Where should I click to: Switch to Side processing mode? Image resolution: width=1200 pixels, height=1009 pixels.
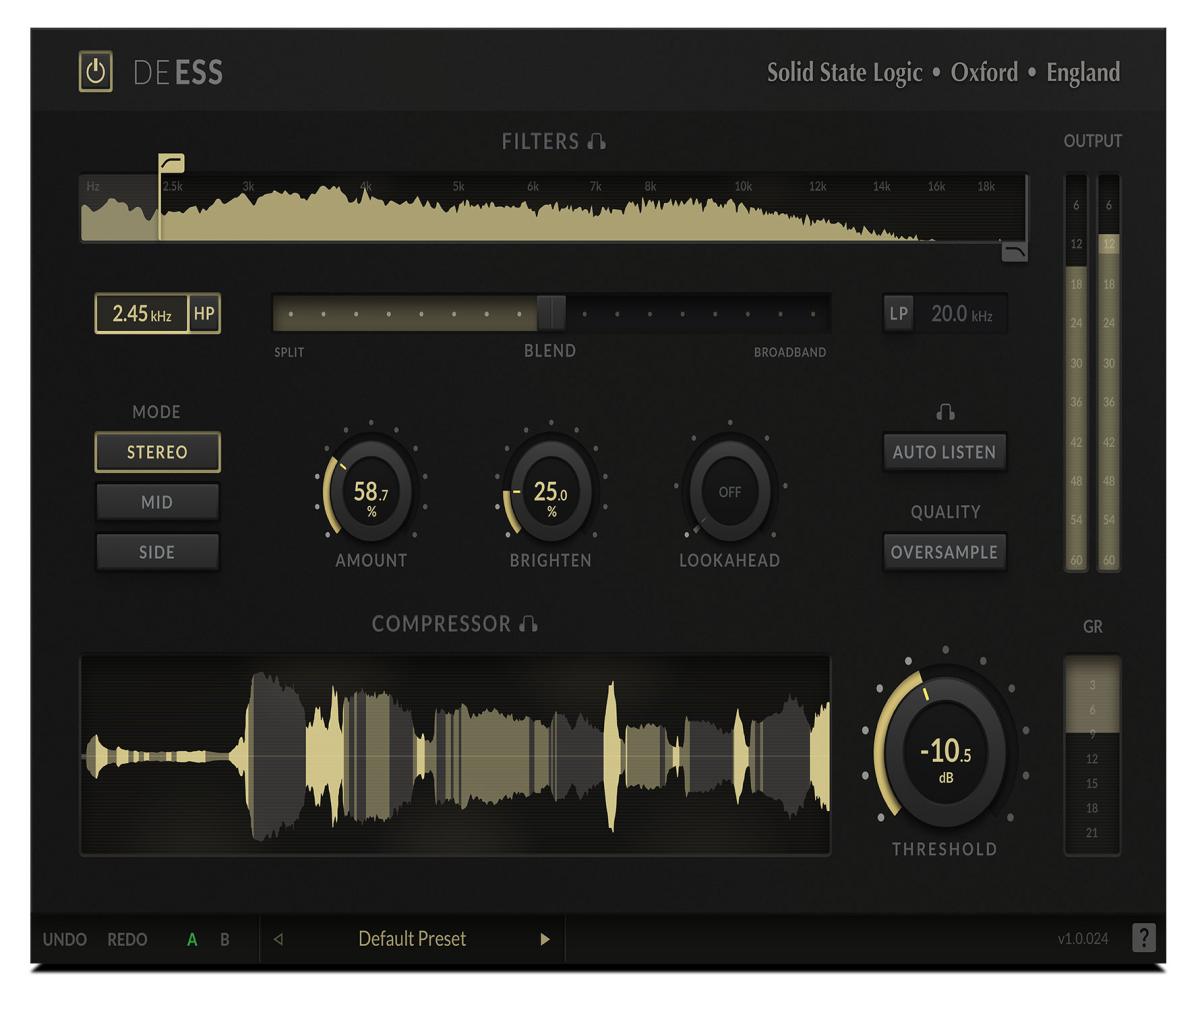click(157, 552)
